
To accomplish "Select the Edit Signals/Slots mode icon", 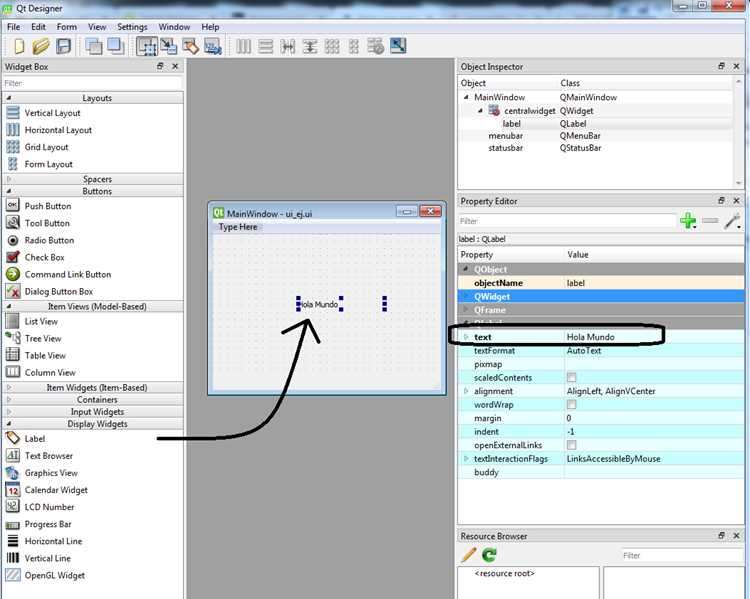I will click(168, 46).
